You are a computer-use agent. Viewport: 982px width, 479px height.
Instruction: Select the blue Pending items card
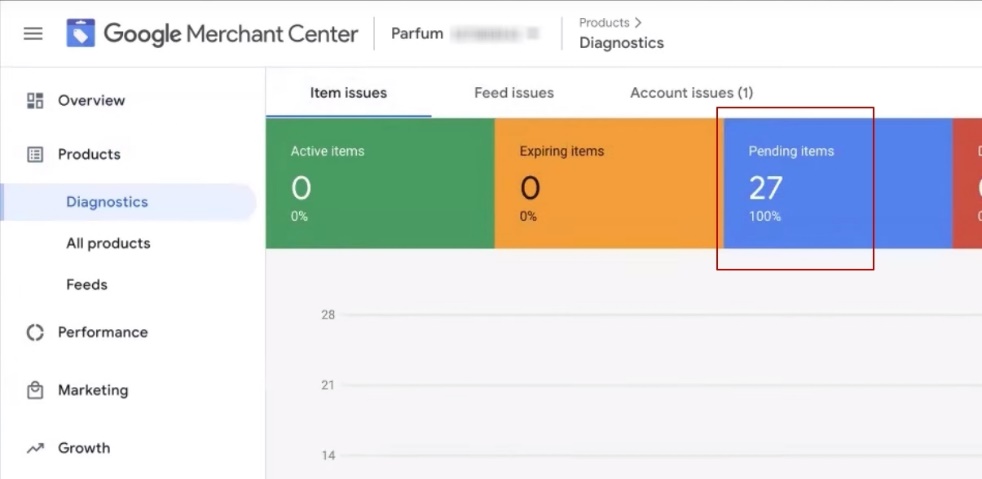point(836,184)
